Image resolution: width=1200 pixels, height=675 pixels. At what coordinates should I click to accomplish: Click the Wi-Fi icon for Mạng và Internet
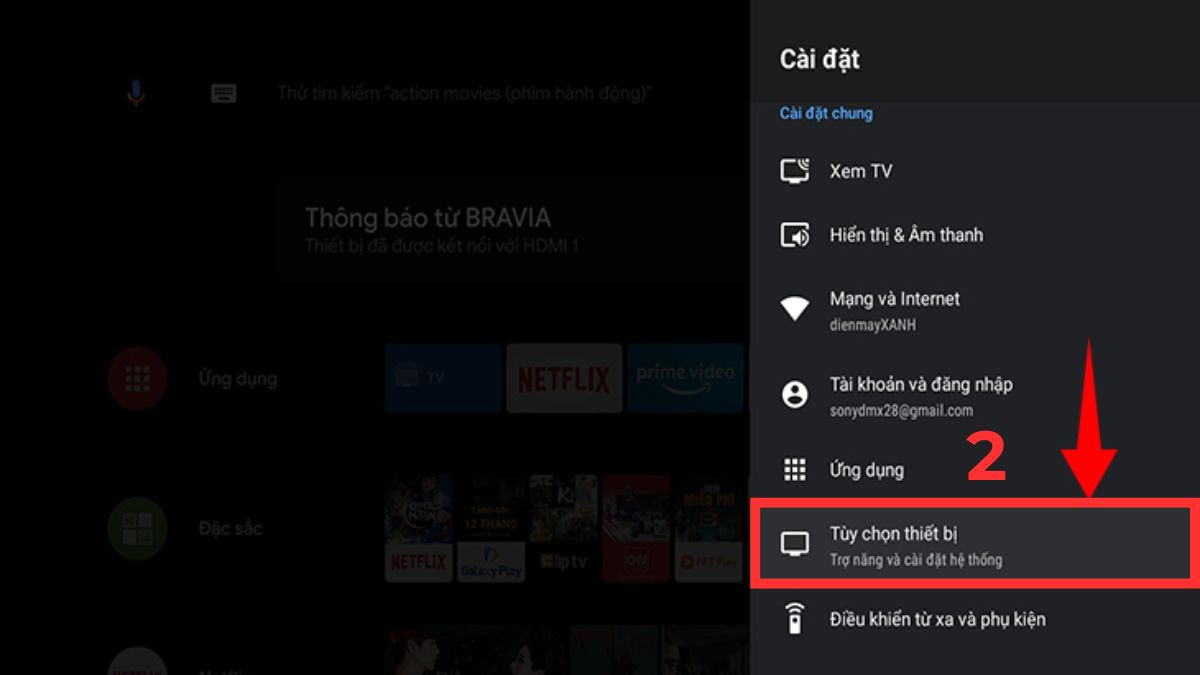[x=795, y=309]
